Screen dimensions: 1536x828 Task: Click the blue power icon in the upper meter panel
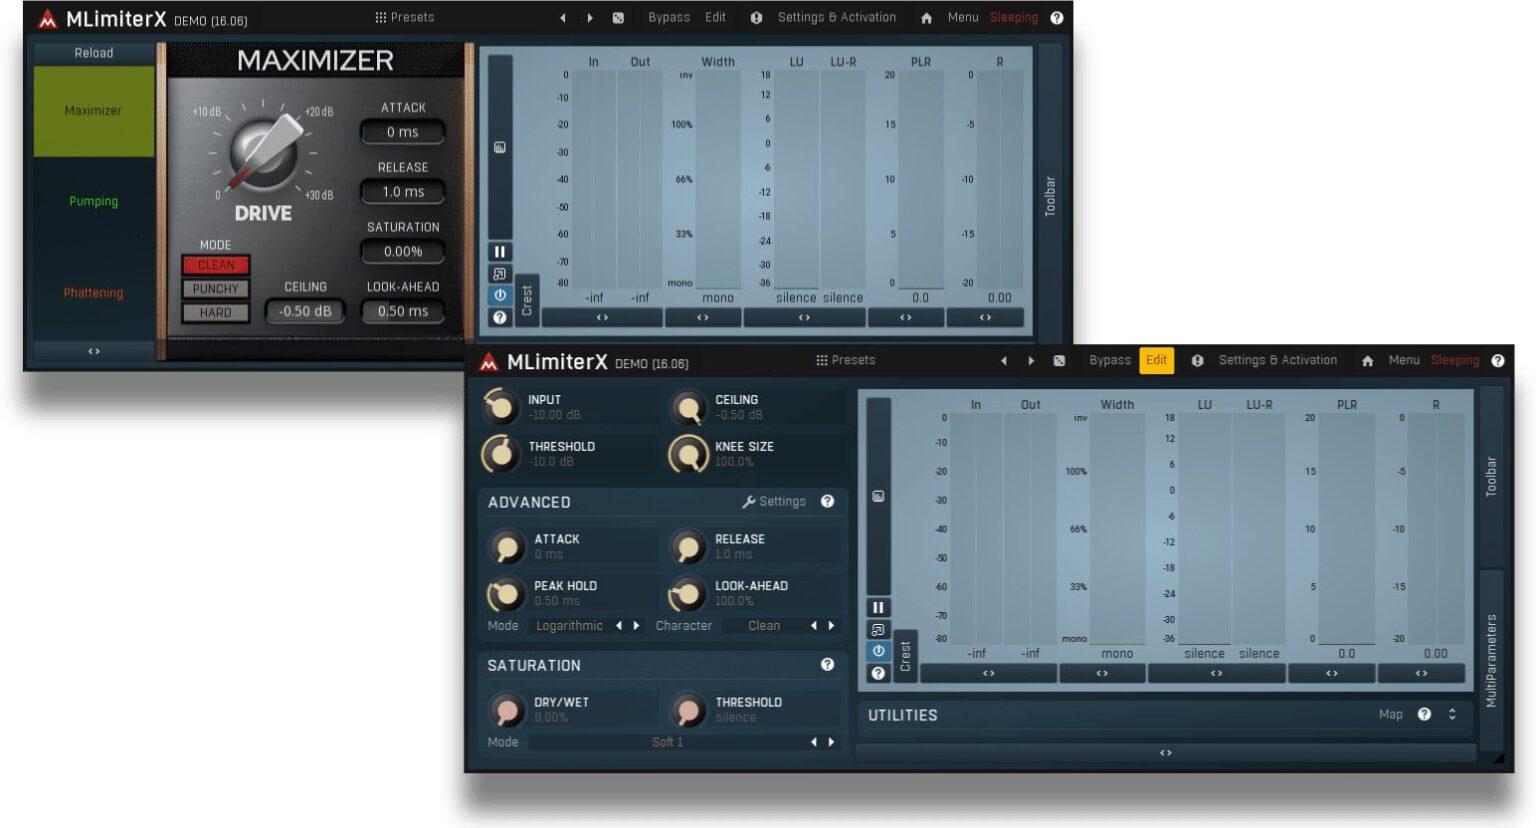[500, 295]
